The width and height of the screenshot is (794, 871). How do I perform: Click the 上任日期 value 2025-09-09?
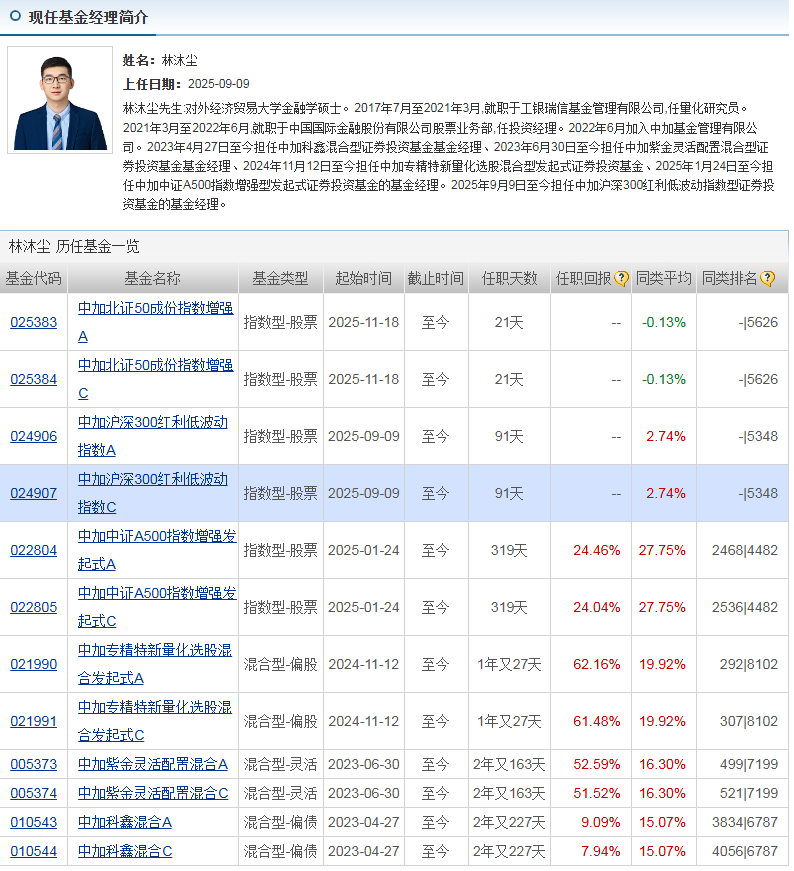[x=218, y=84]
